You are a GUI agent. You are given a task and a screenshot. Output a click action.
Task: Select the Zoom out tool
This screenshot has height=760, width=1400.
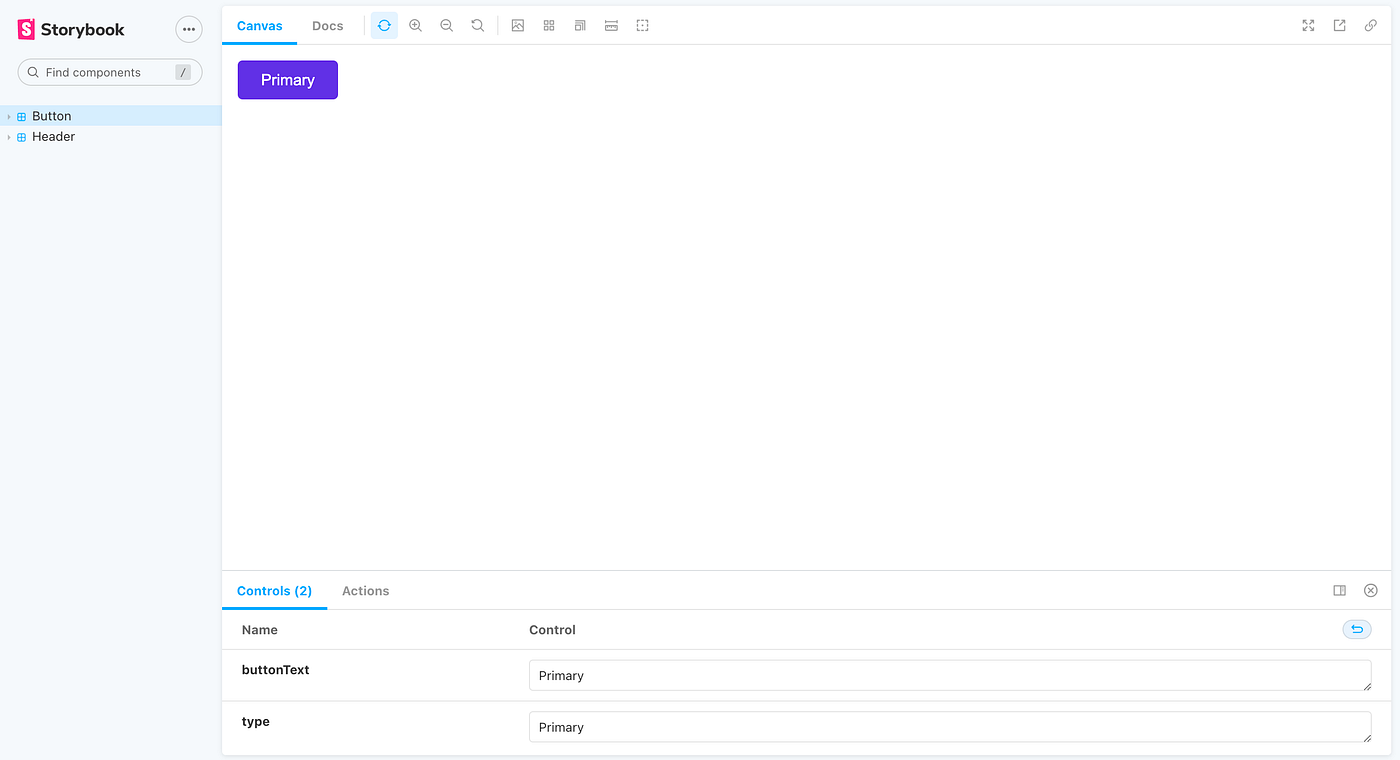click(x=446, y=25)
